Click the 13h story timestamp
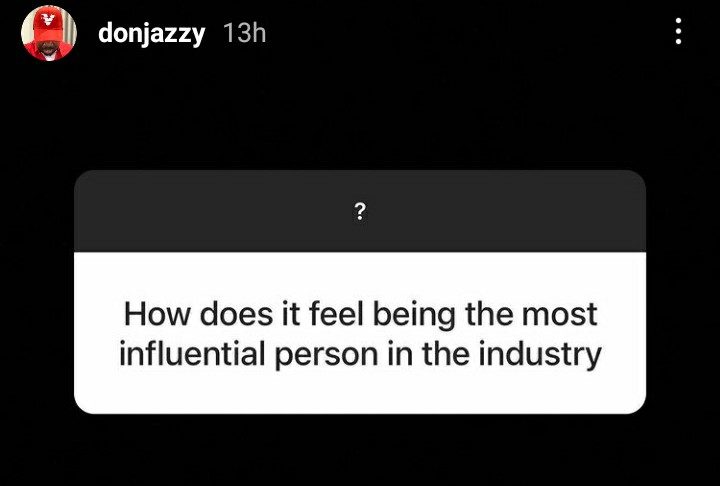Viewport: 720px width, 486px height. point(245,33)
